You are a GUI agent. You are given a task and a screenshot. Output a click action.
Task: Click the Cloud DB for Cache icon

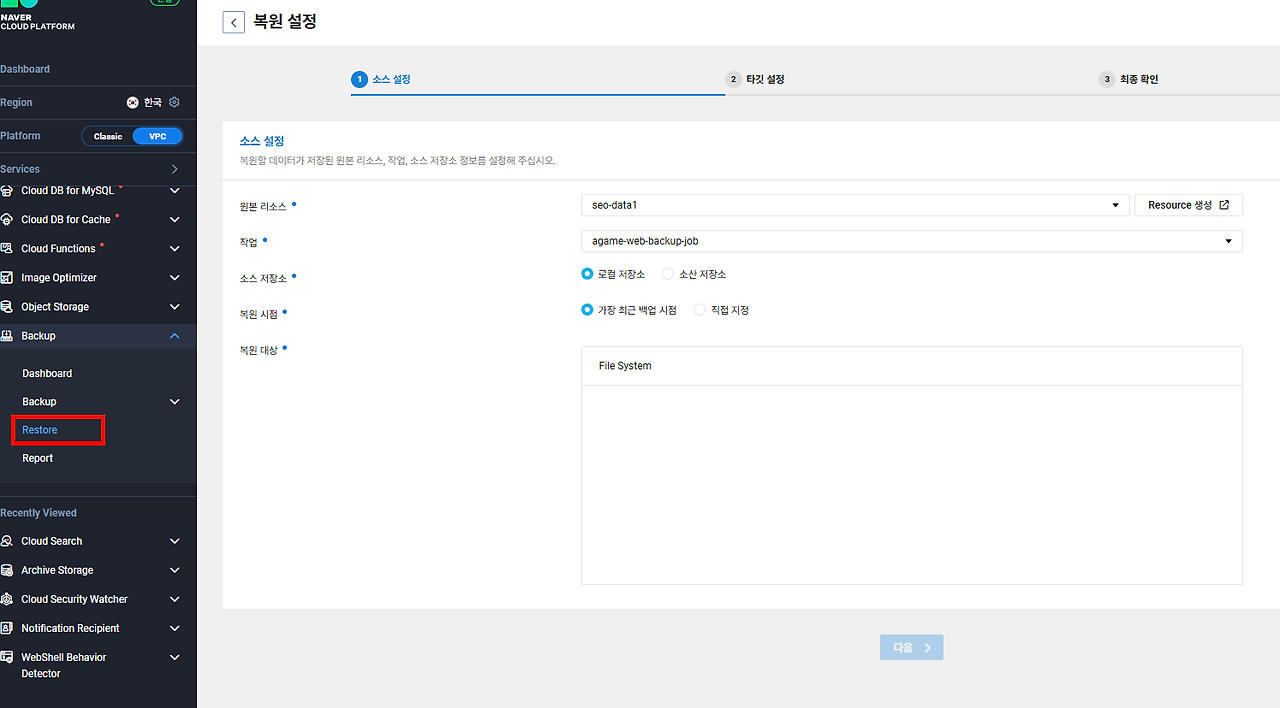(7, 219)
